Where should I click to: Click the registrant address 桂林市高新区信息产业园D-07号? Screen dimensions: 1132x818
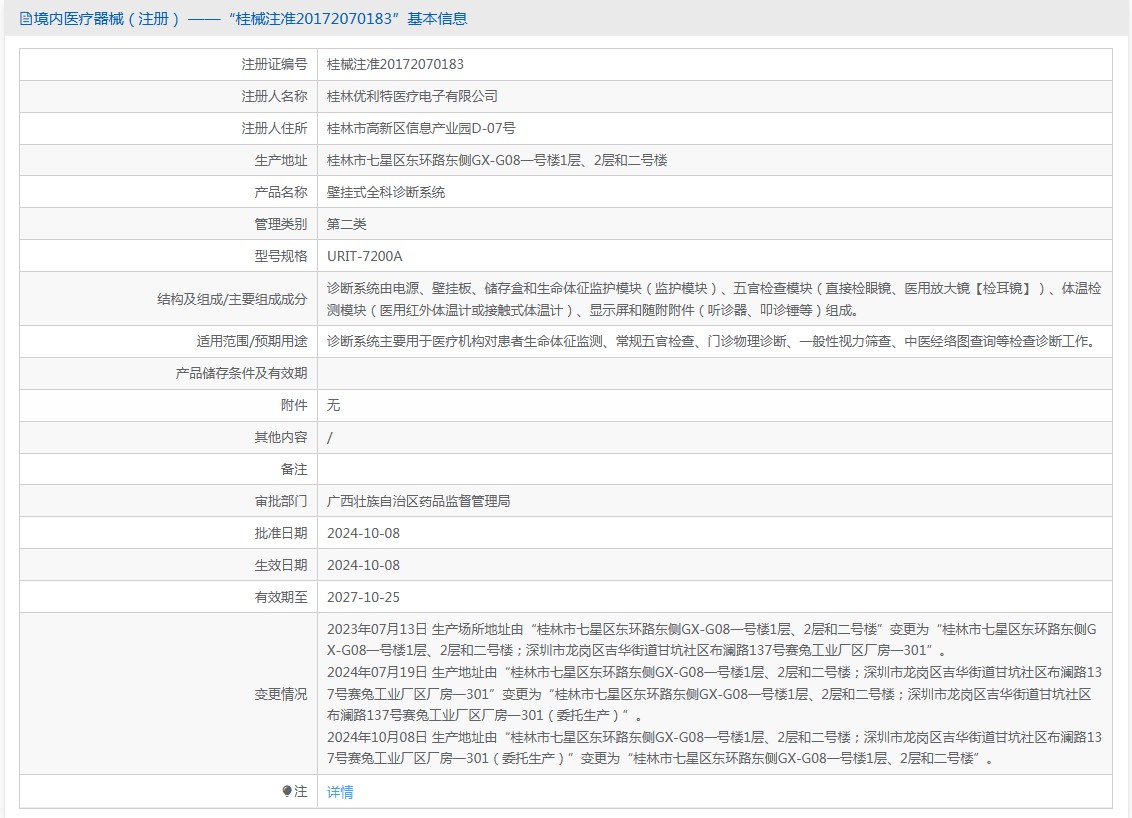(421, 128)
